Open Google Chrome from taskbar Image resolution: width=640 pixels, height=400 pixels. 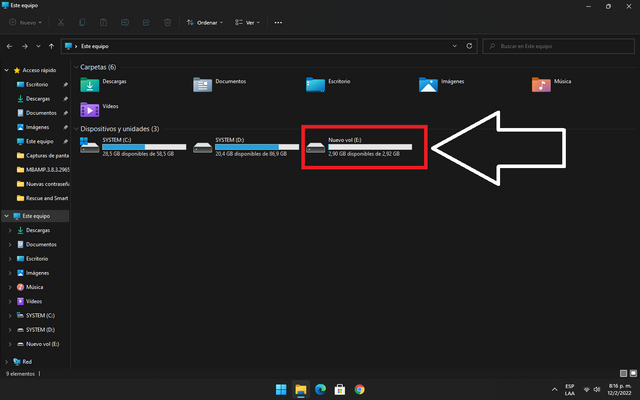[360, 389]
